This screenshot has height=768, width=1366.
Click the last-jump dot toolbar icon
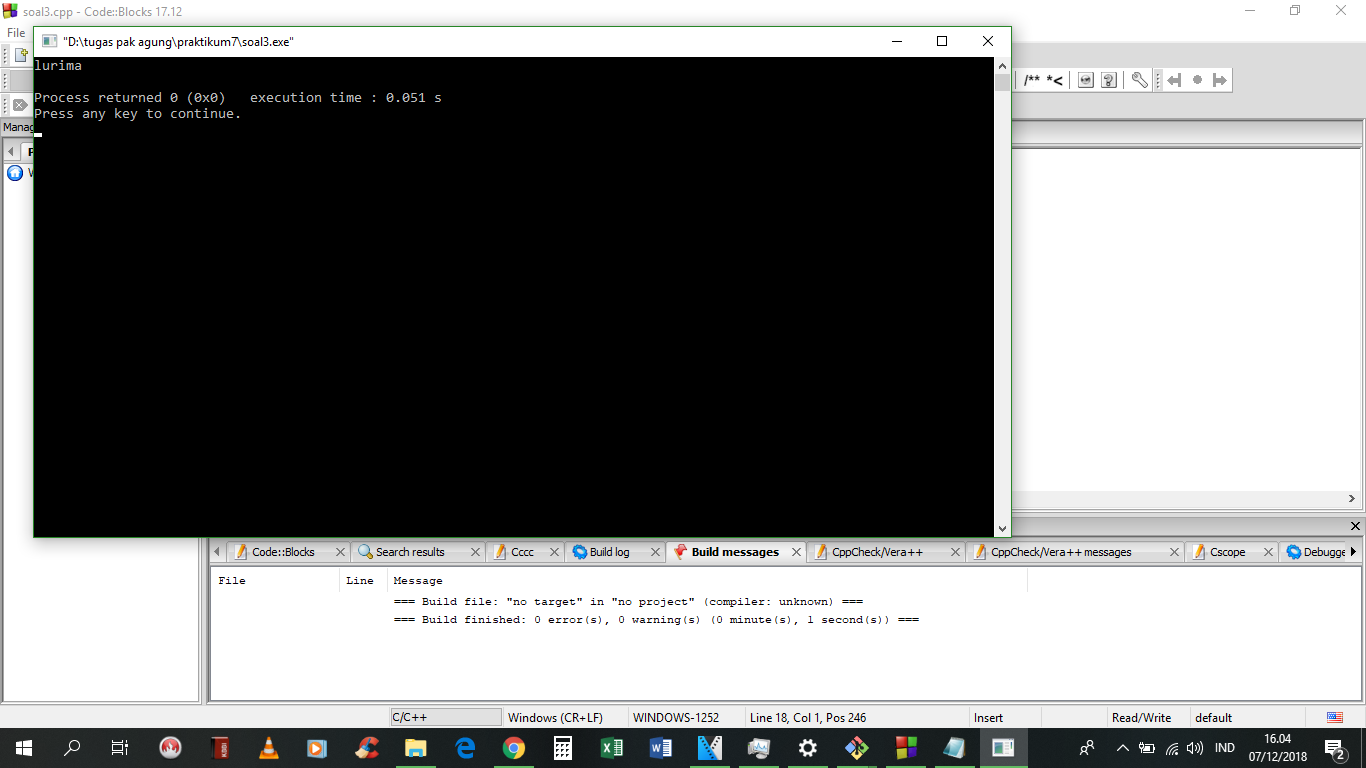tap(1197, 80)
